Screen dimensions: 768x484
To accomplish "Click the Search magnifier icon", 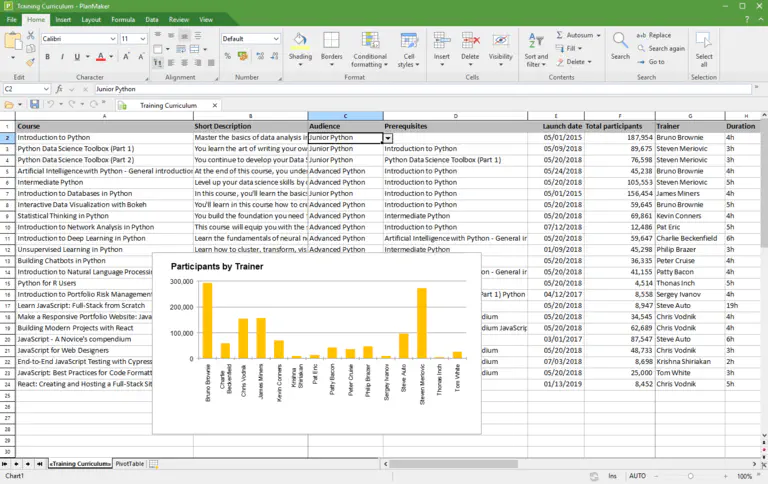I will point(620,40).
